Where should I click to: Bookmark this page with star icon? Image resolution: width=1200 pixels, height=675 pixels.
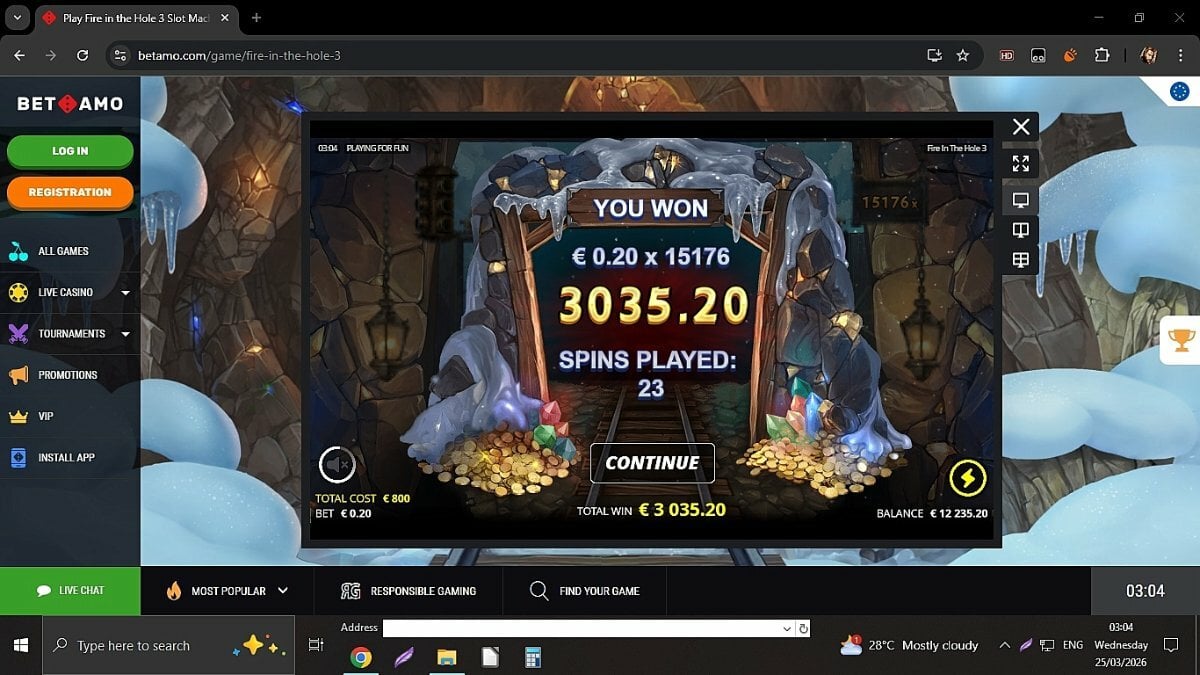click(x=963, y=55)
